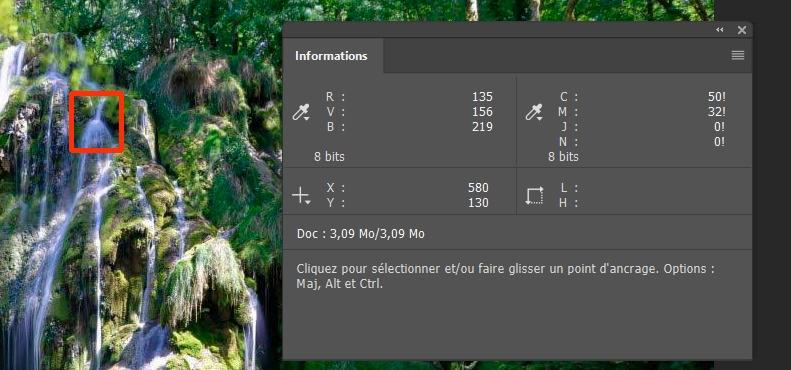Click the V value 156 readout
791x370 pixels.
482,112
